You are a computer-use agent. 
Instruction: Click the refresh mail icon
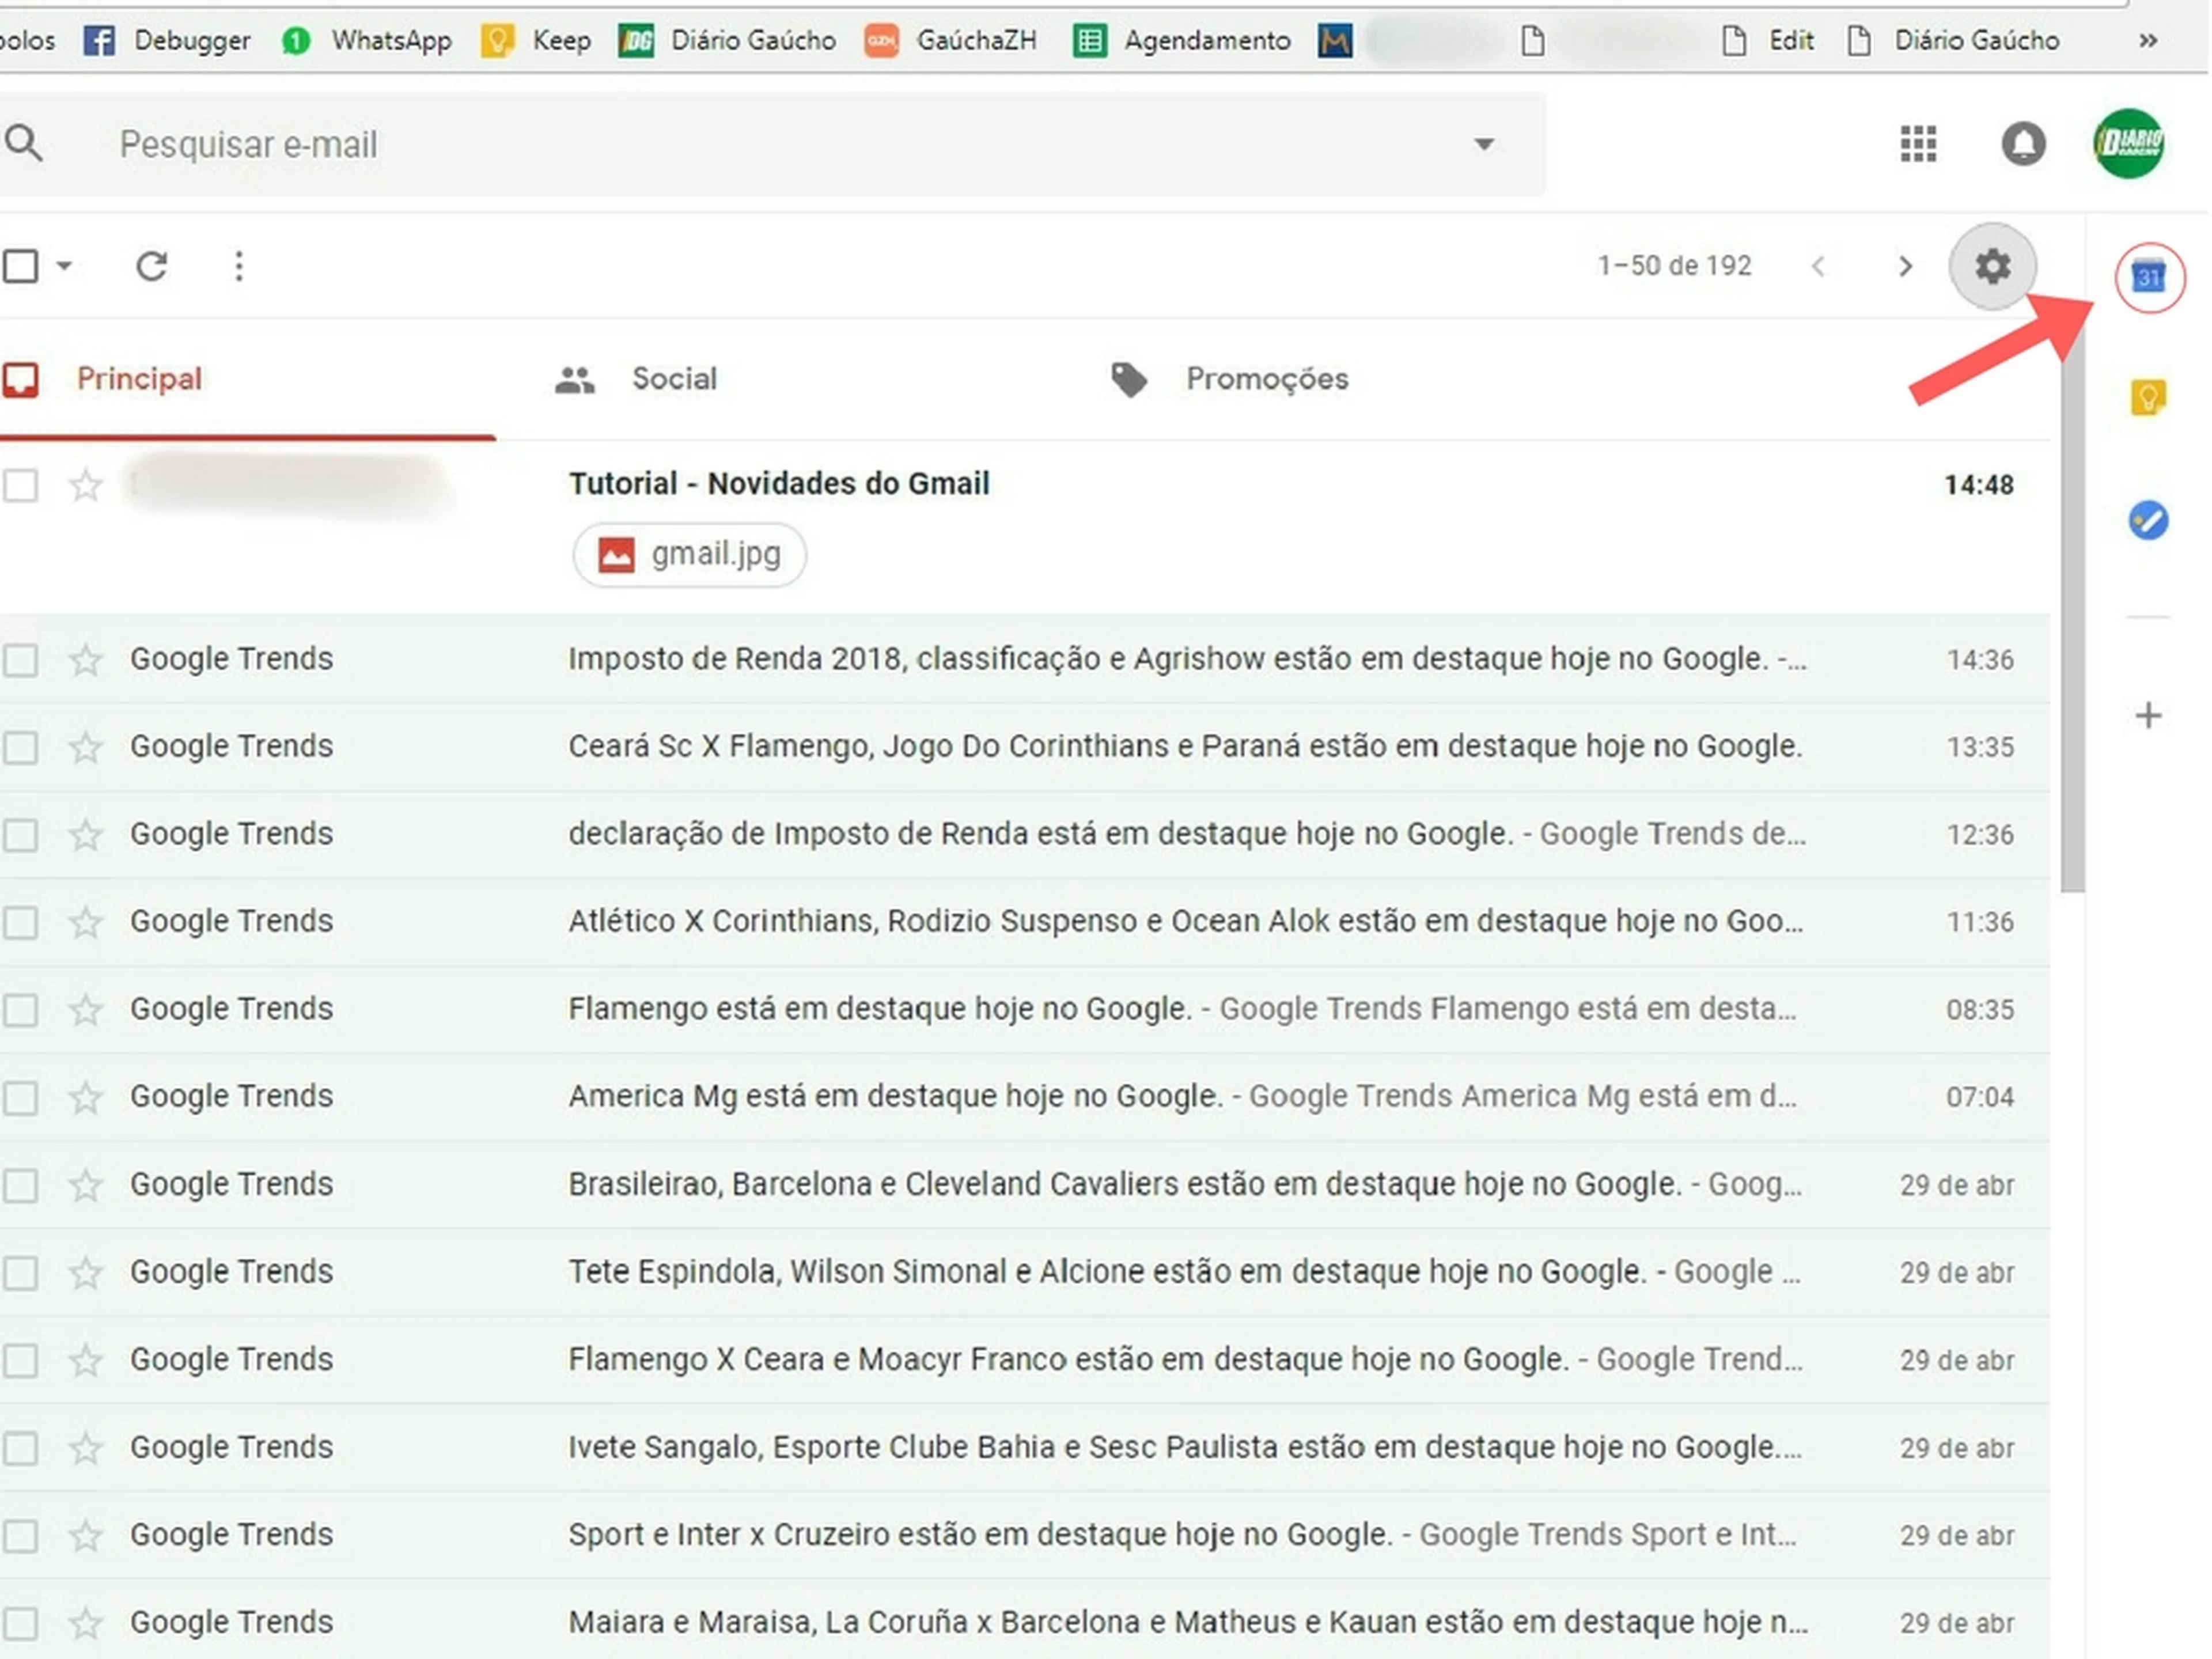click(x=151, y=266)
